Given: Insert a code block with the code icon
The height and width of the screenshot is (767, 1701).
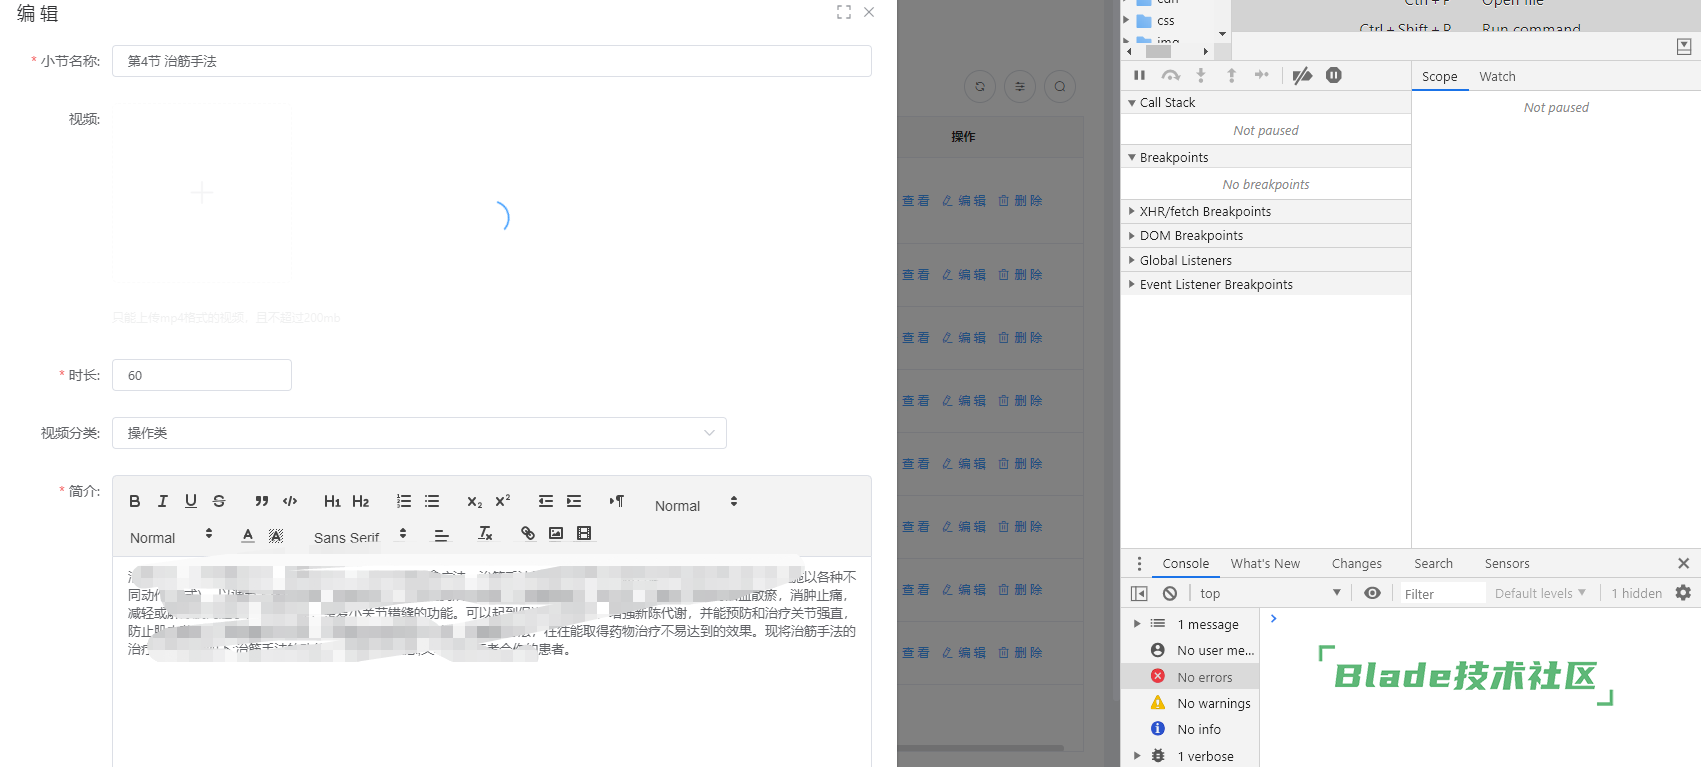Looking at the screenshot, I should coord(290,501).
